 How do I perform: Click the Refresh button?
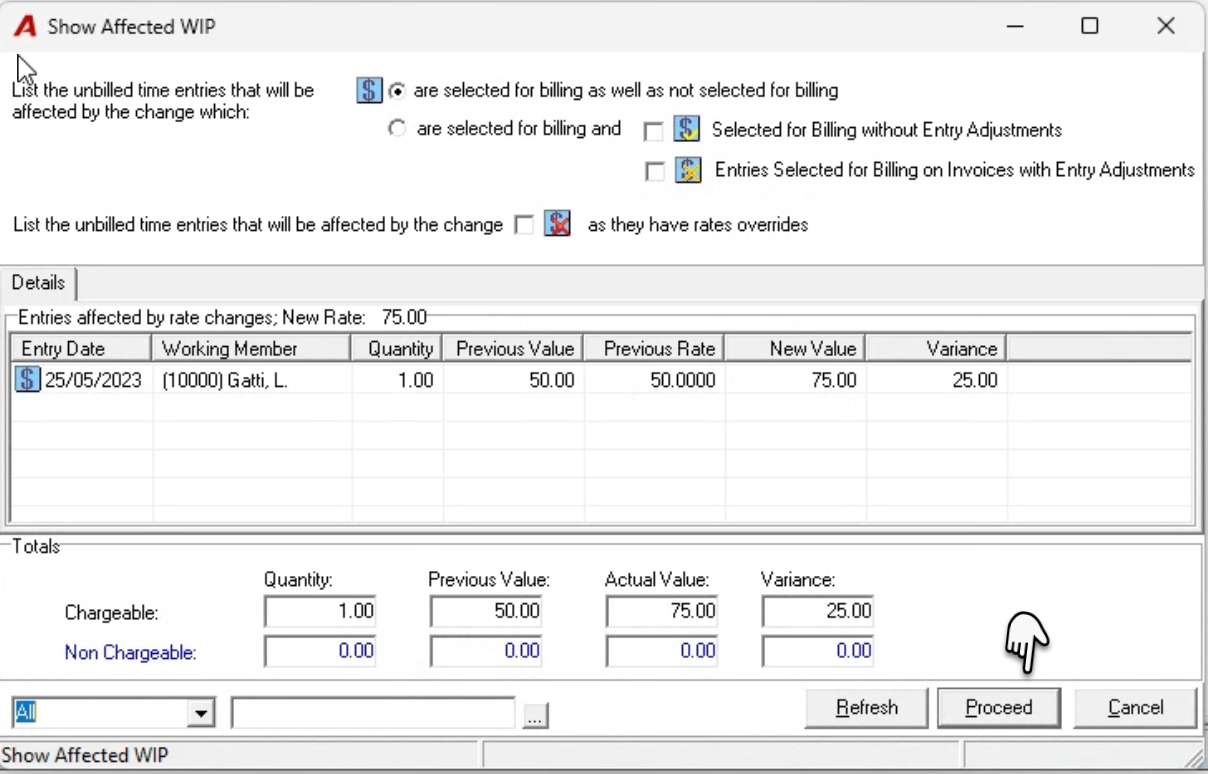pyautogui.click(x=867, y=708)
